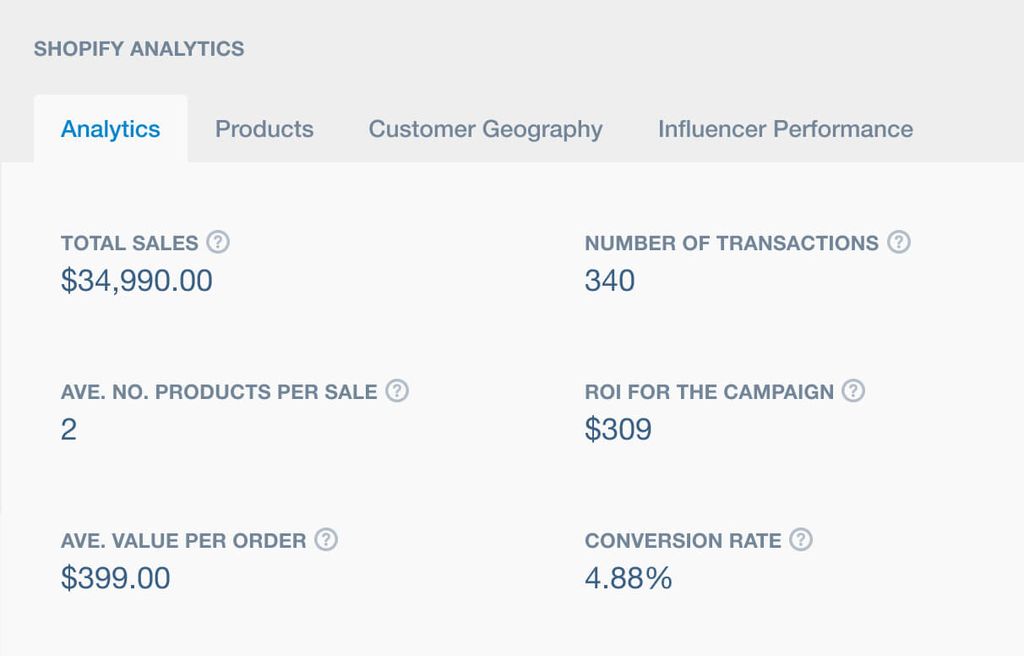Click help icon for Ave. No. Products Per Sale

pyautogui.click(x=397, y=391)
